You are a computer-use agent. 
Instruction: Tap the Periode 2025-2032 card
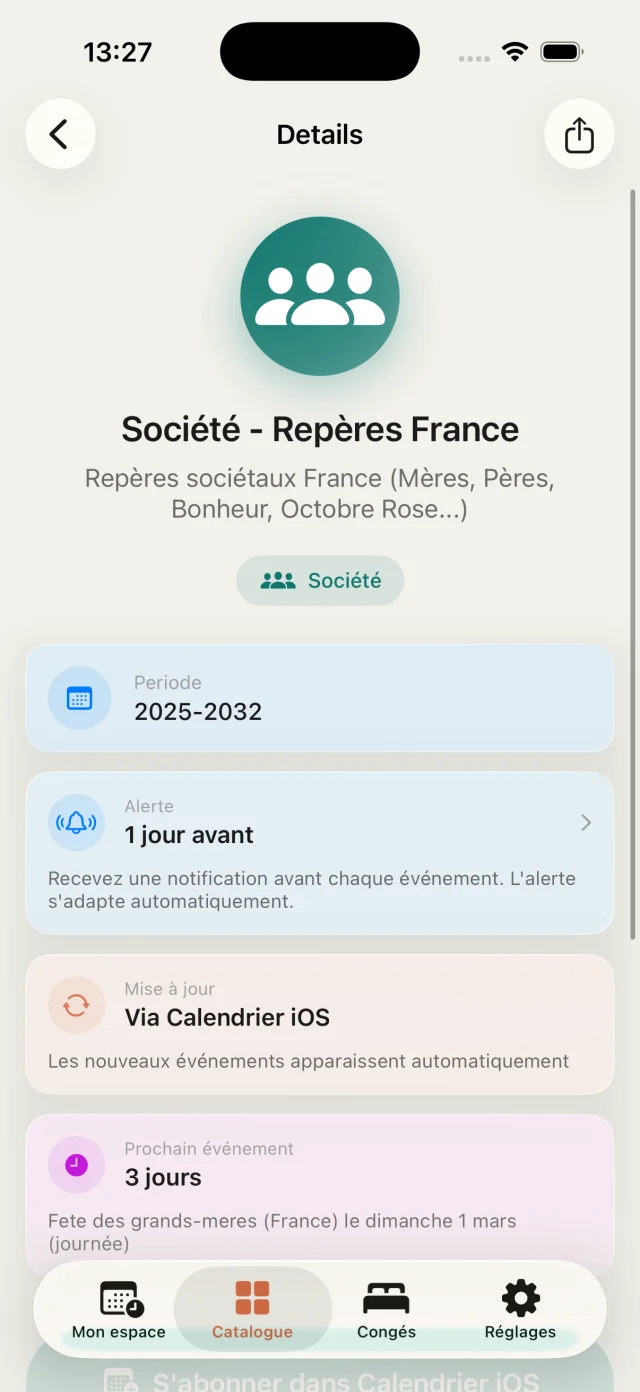(320, 698)
